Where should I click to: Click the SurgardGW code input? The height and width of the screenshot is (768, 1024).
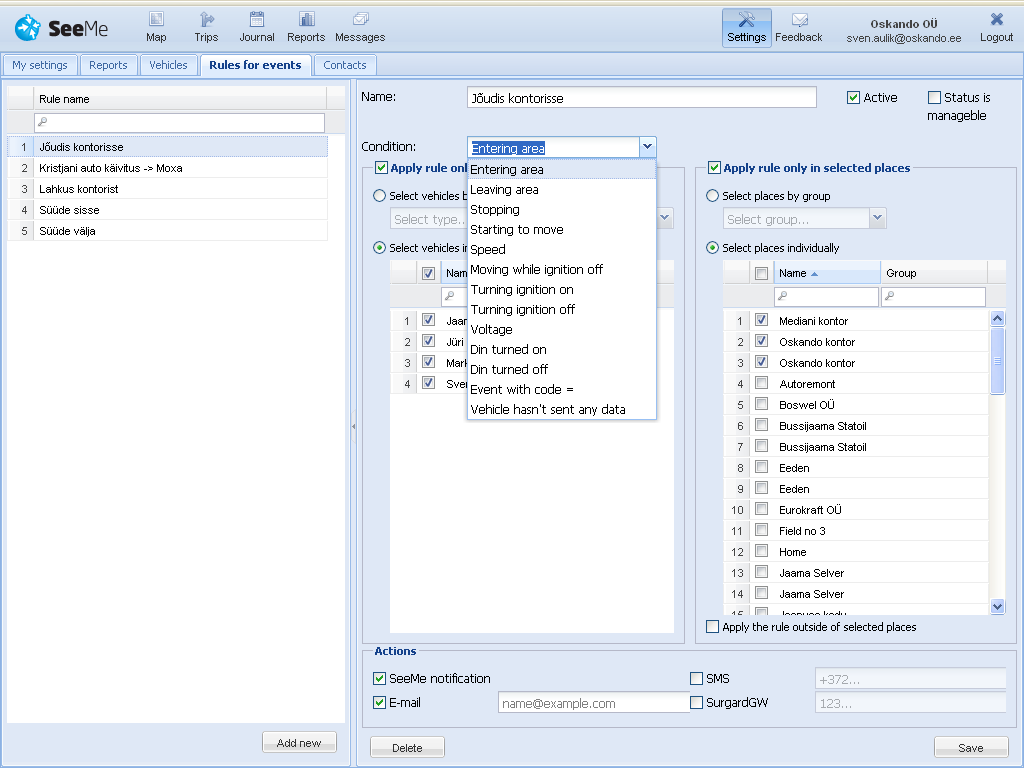tap(910, 703)
